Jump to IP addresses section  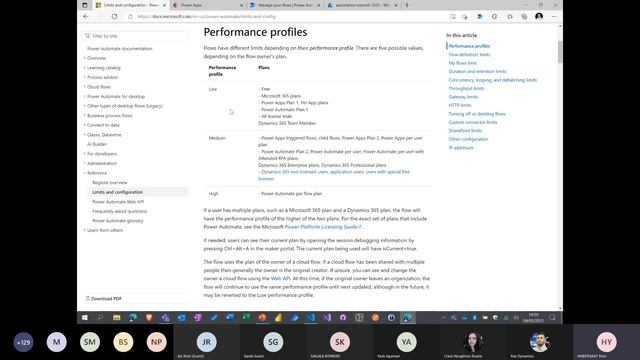pos(461,148)
